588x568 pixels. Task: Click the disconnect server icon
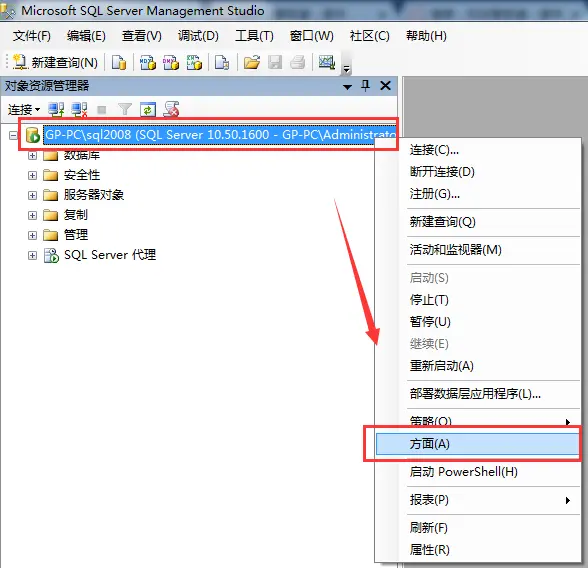pyautogui.click(x=79, y=109)
